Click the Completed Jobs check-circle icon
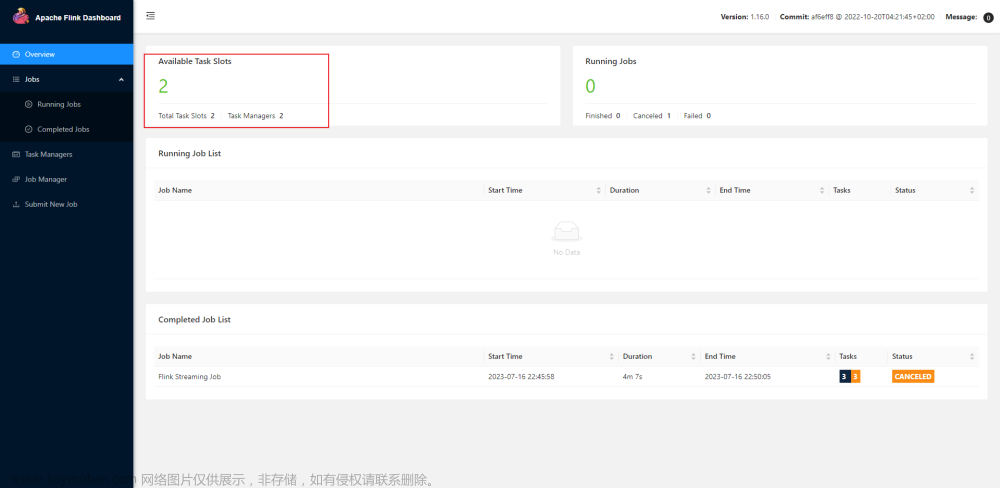1000x488 pixels. 29,129
